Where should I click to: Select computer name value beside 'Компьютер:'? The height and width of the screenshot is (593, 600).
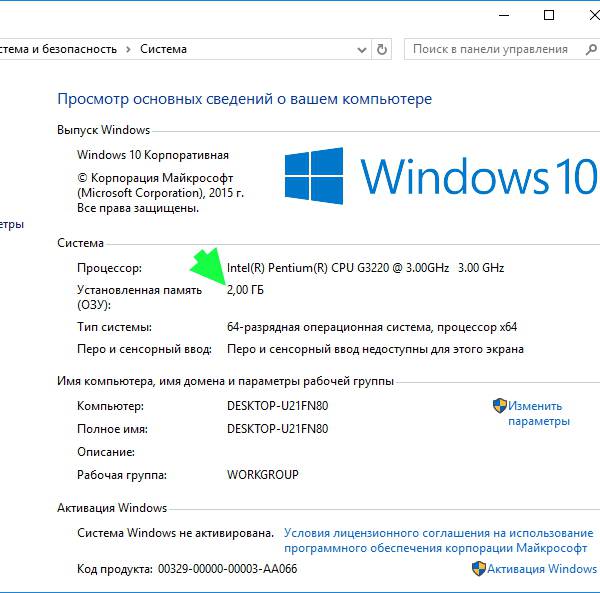[277, 406]
